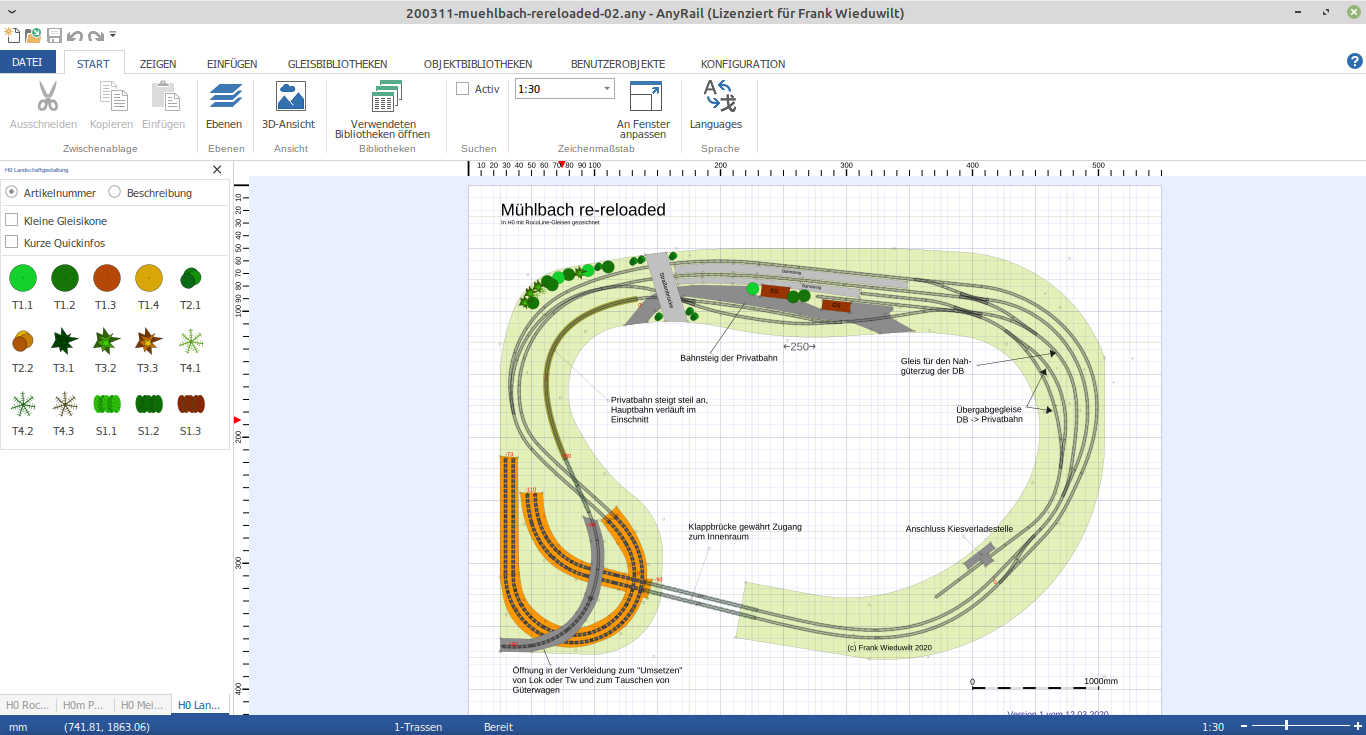The width and height of the screenshot is (1366, 735).
Task: Open quick access toolbar customize arrow
Action: coord(114,35)
